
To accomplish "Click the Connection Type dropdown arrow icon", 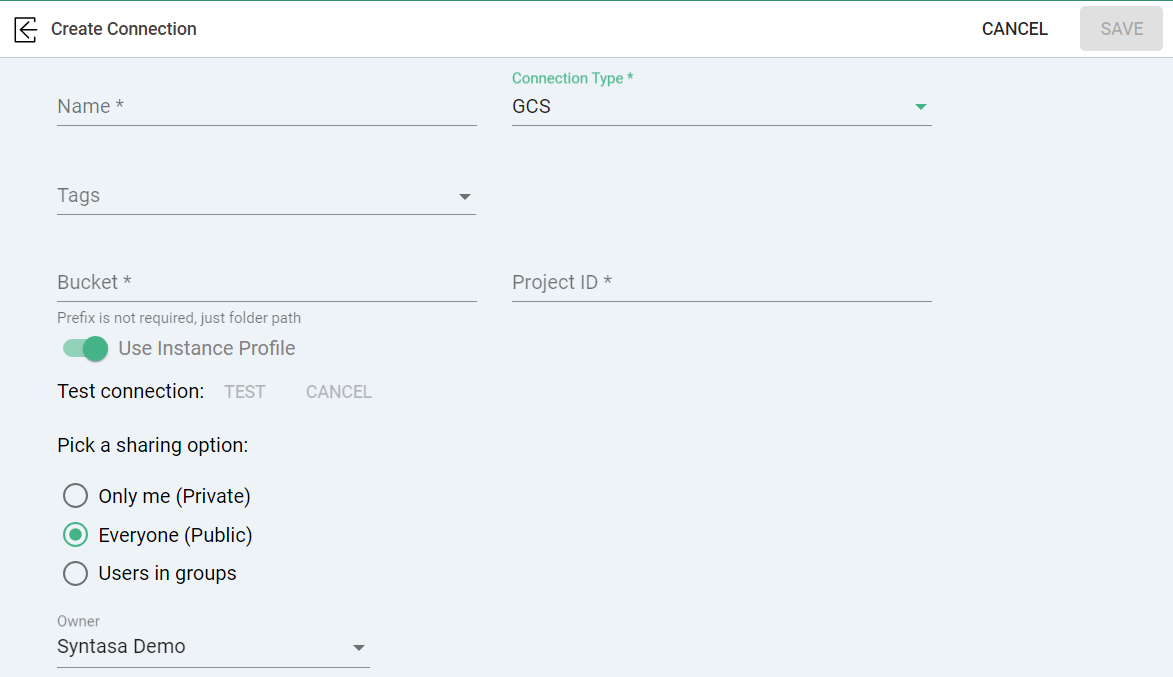I will pyautogui.click(x=921, y=107).
